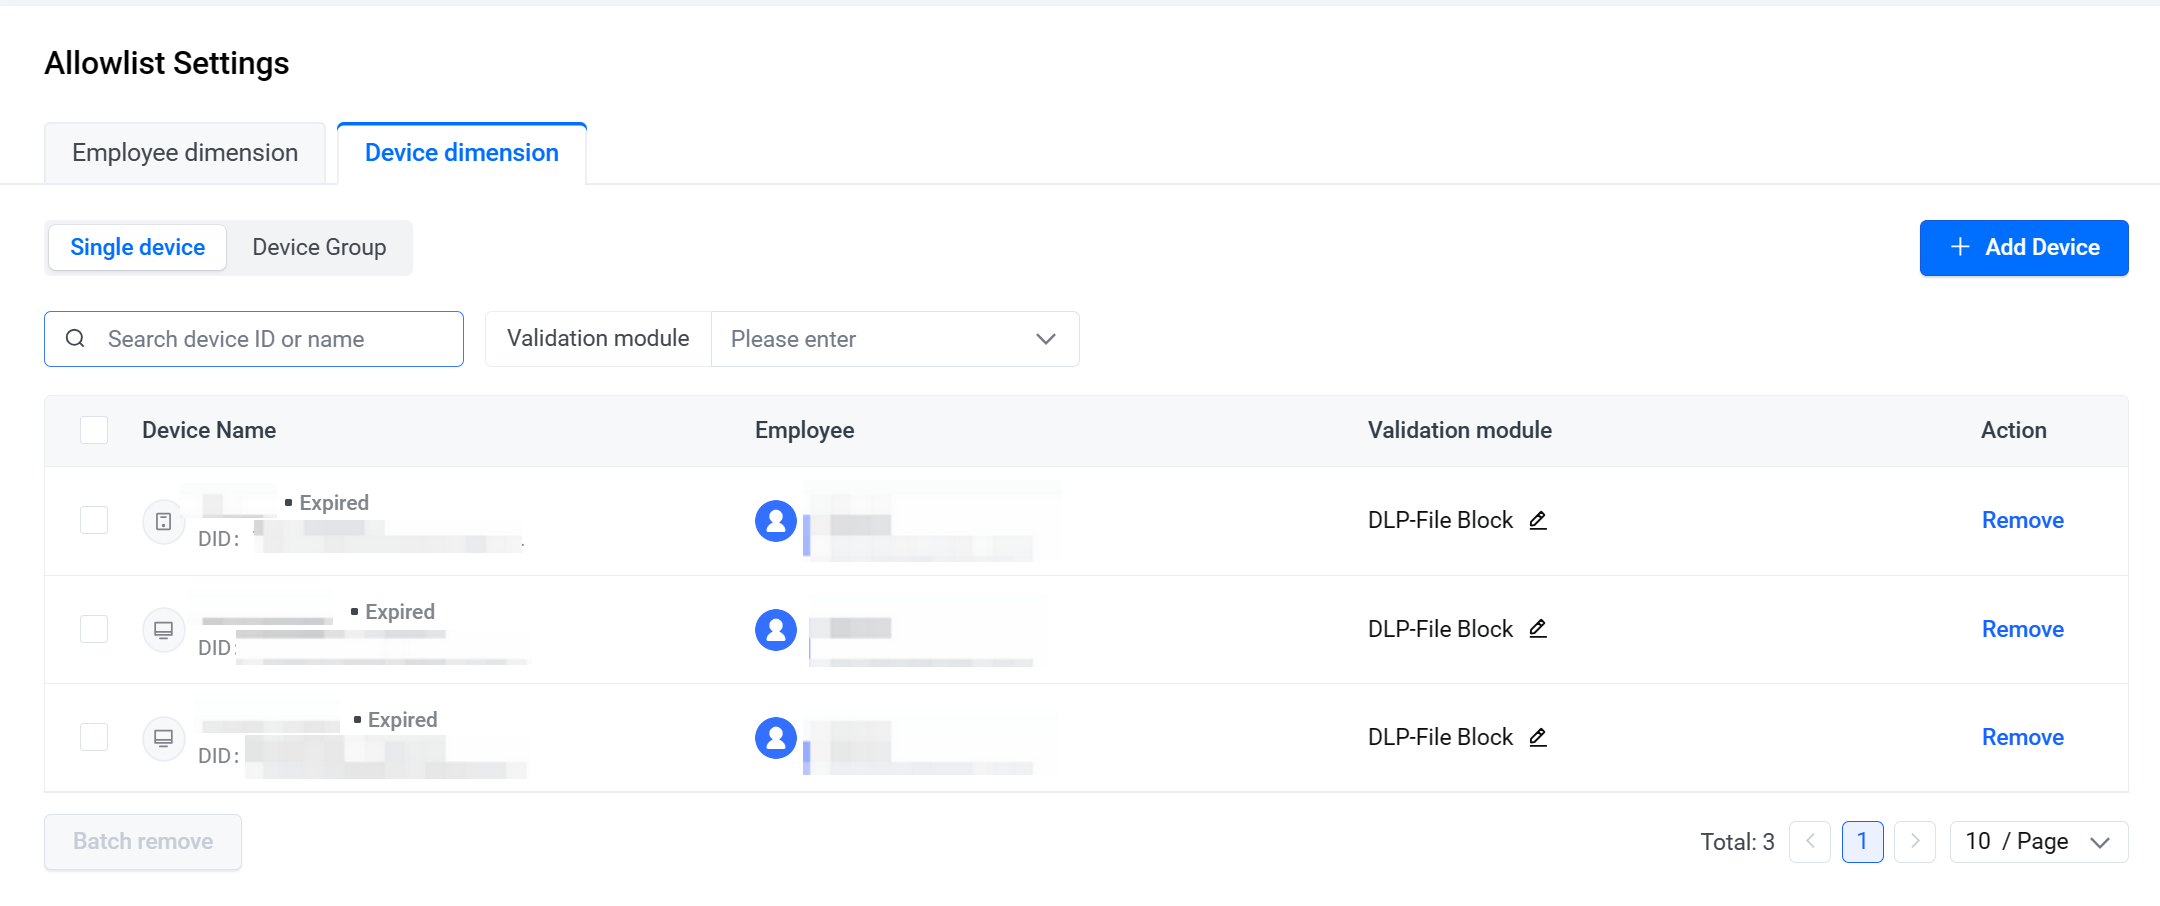Screen dimensions: 2160x906
Task: Go to previous page arrow
Action: [x=1810, y=842]
